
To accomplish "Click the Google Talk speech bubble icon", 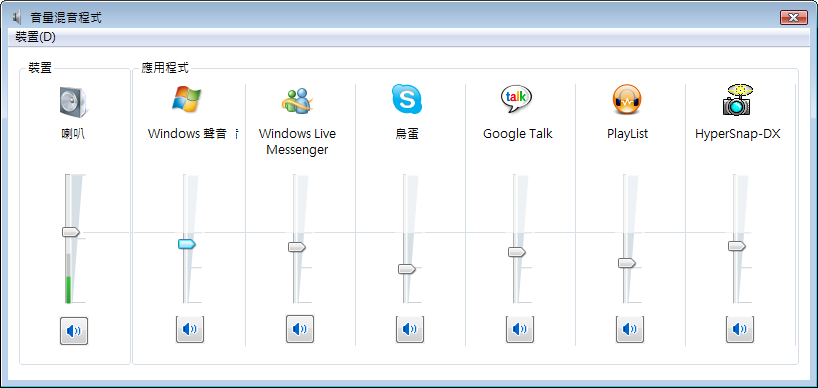I will click(516, 99).
